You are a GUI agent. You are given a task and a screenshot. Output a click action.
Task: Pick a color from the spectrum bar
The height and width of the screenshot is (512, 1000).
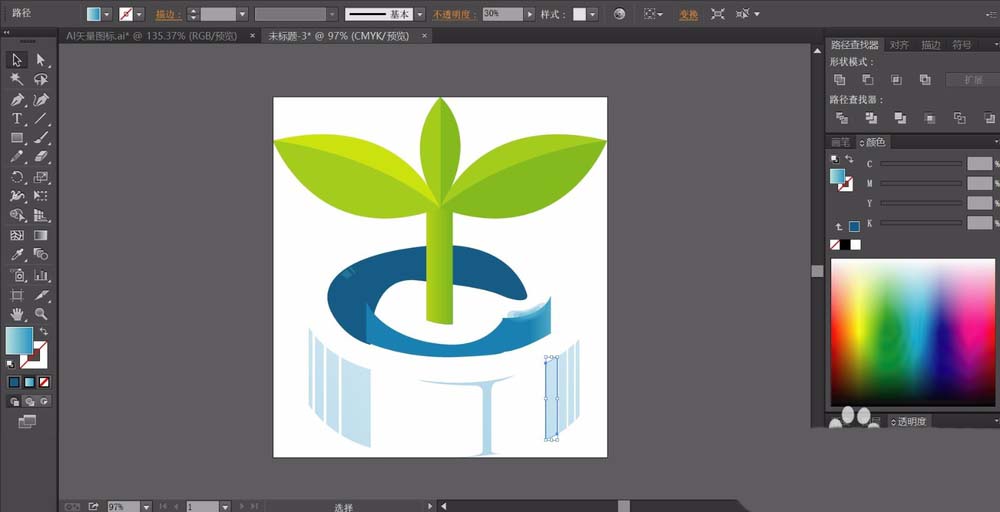913,332
